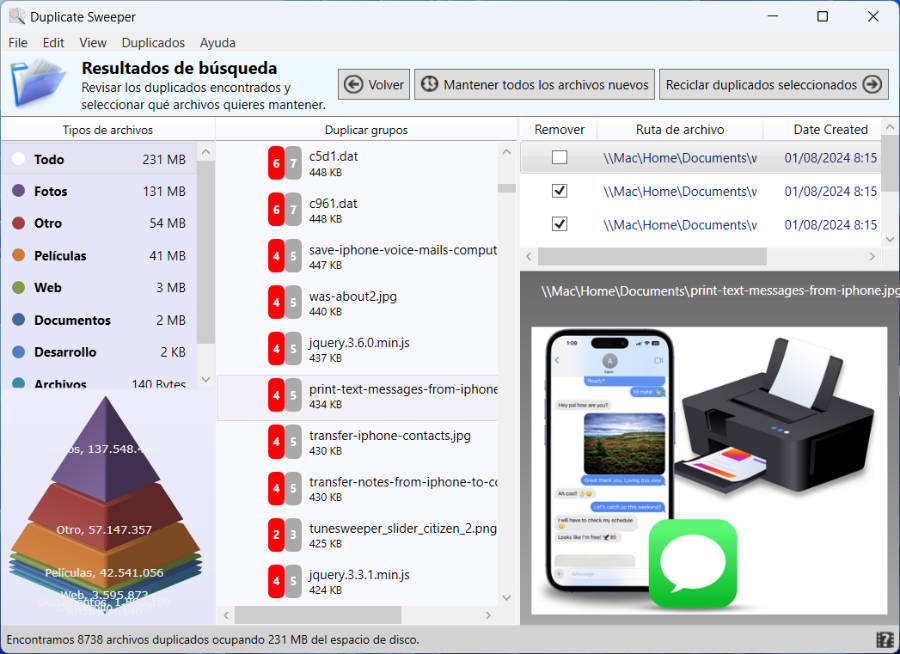Open the Duplicados menu

(153, 43)
